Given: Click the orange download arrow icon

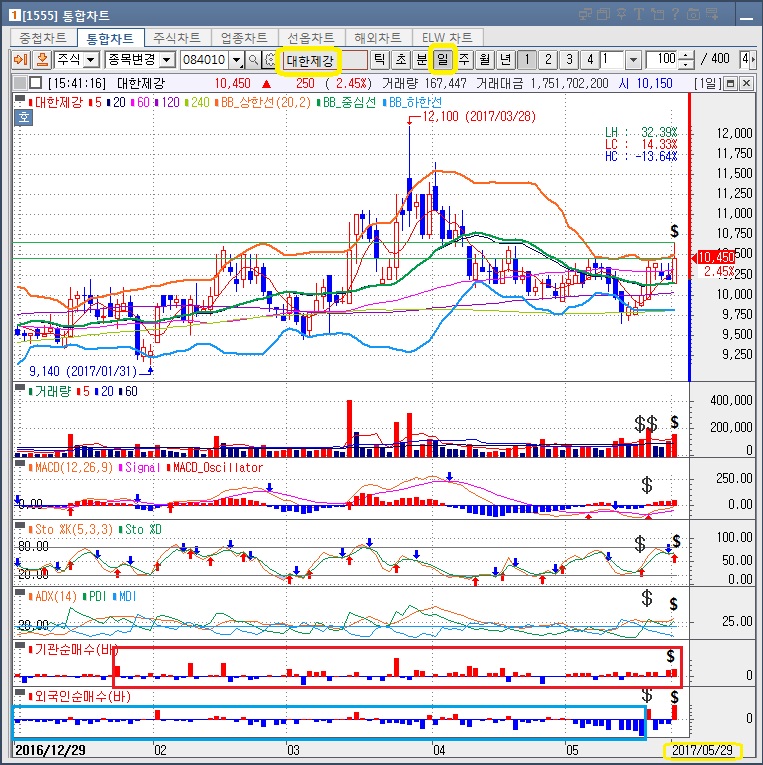Looking at the screenshot, I should coord(42,60).
